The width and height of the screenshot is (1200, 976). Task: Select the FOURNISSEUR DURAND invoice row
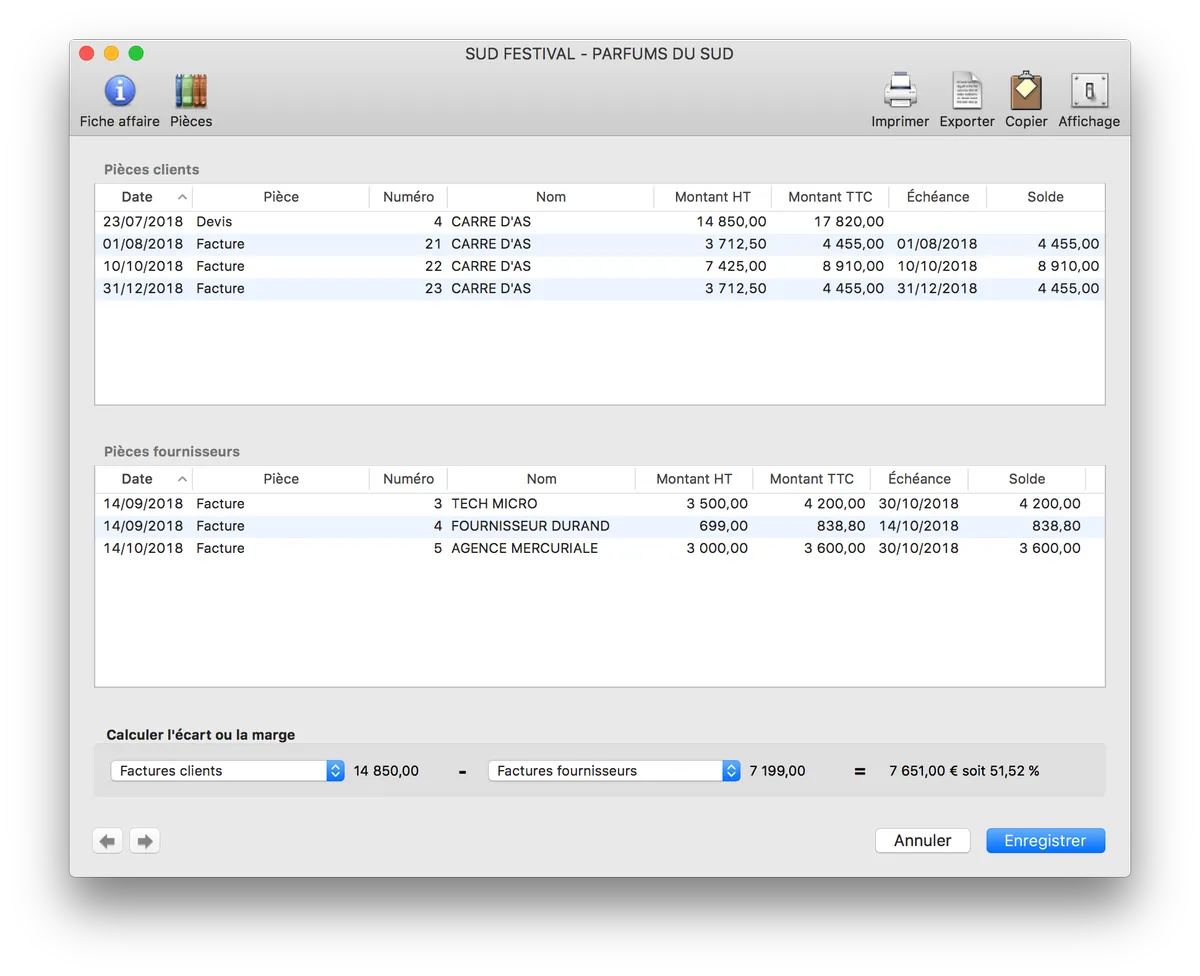coord(600,526)
